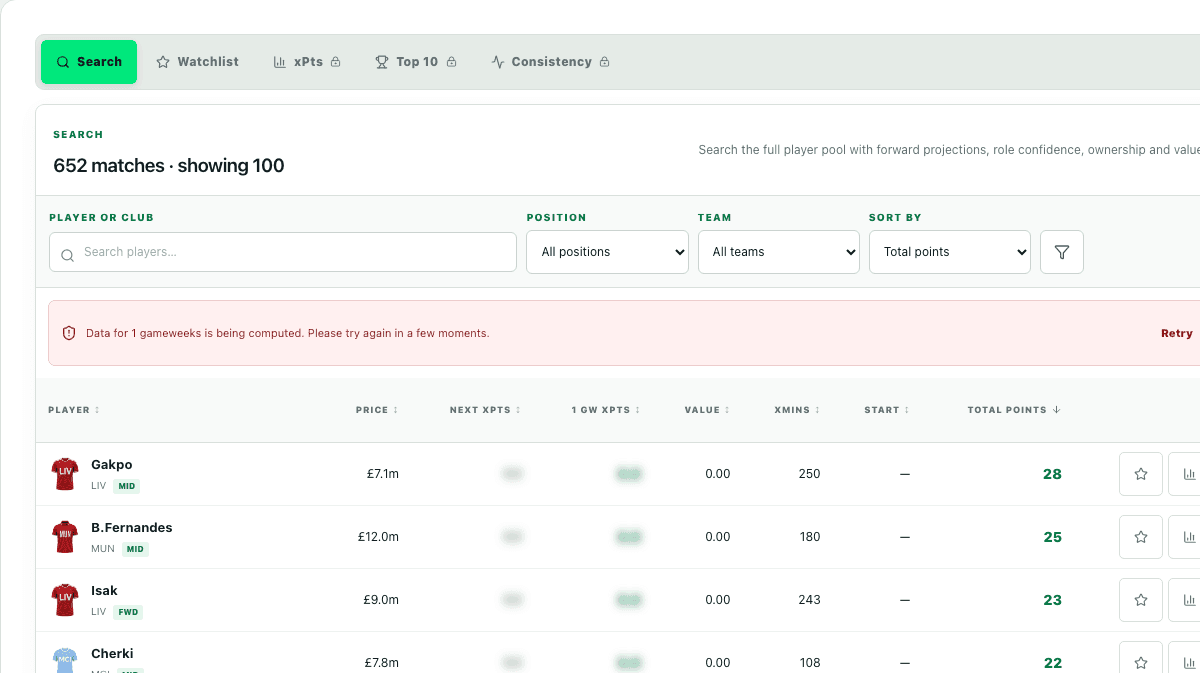Click the warning shield icon in alert
This screenshot has width=1200, height=673.
click(x=69, y=333)
